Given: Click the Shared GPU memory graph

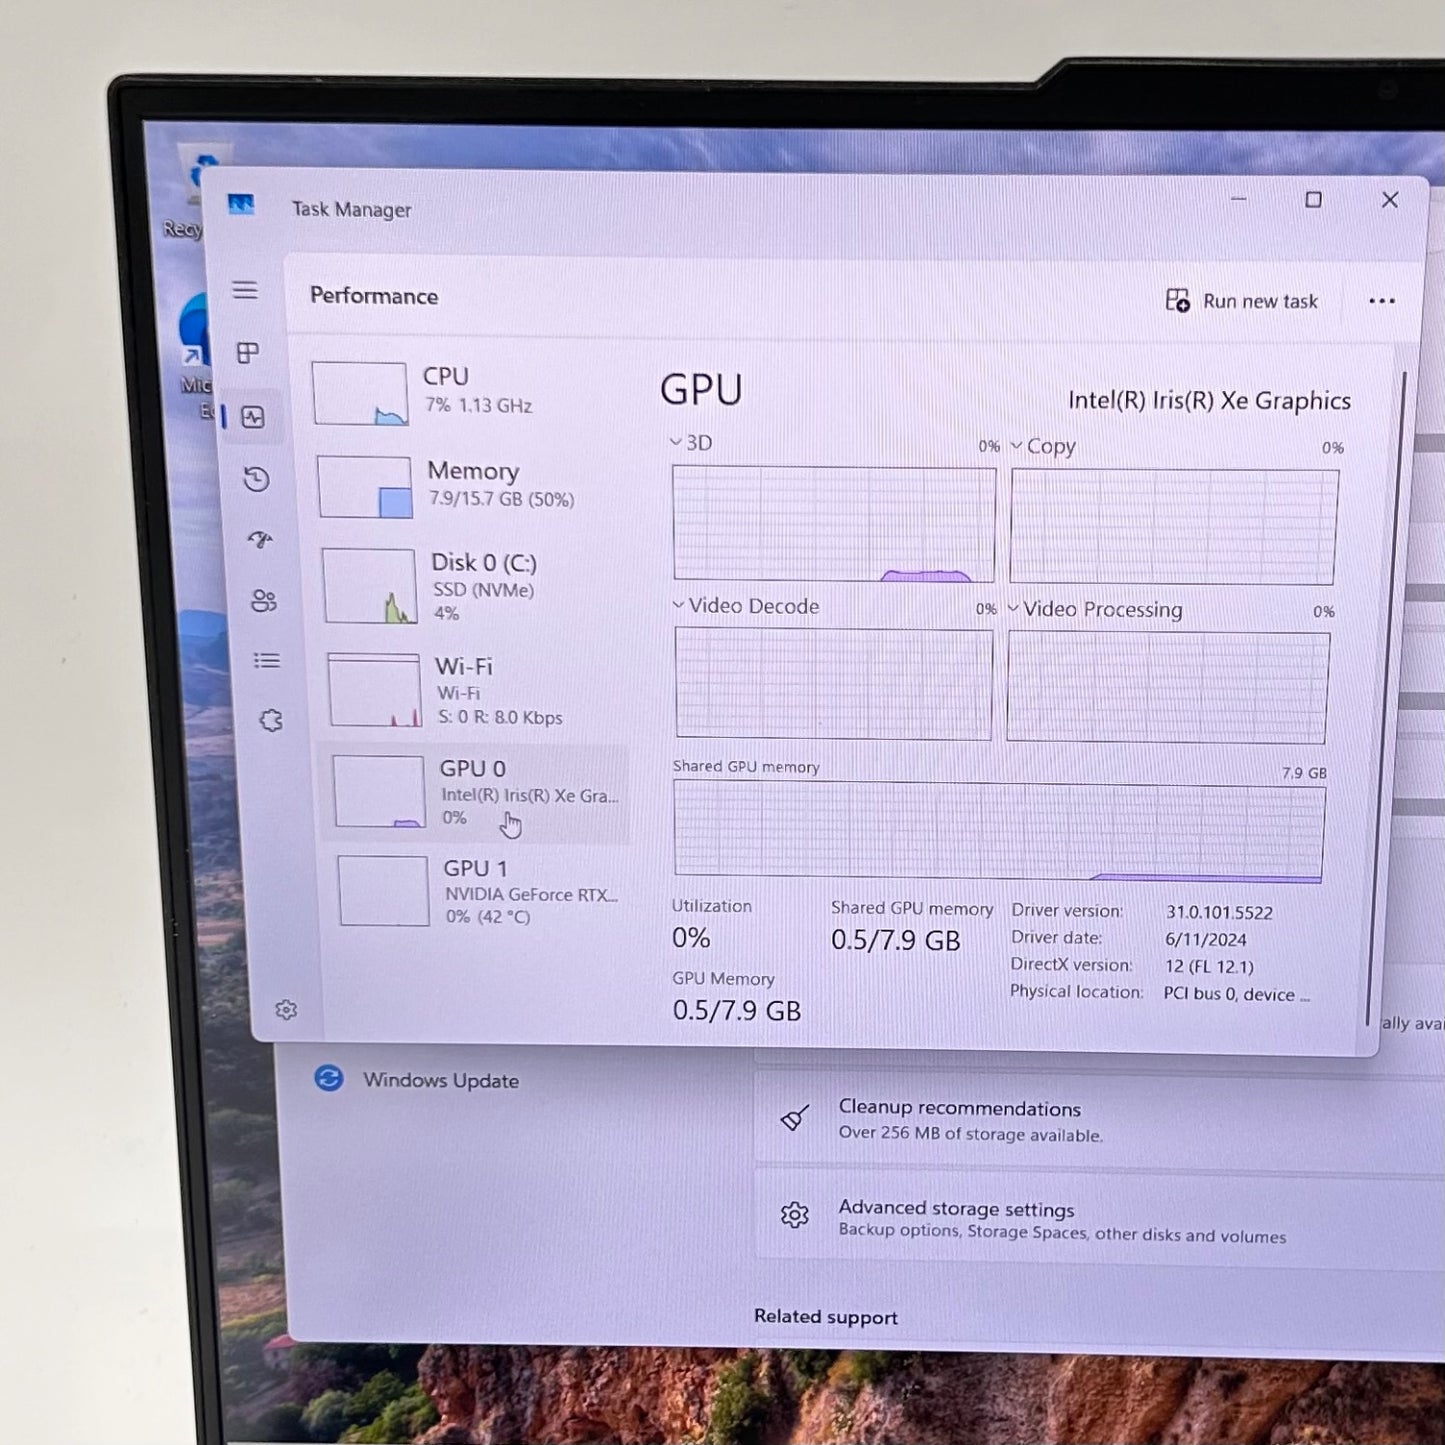Looking at the screenshot, I should 1000,832.
